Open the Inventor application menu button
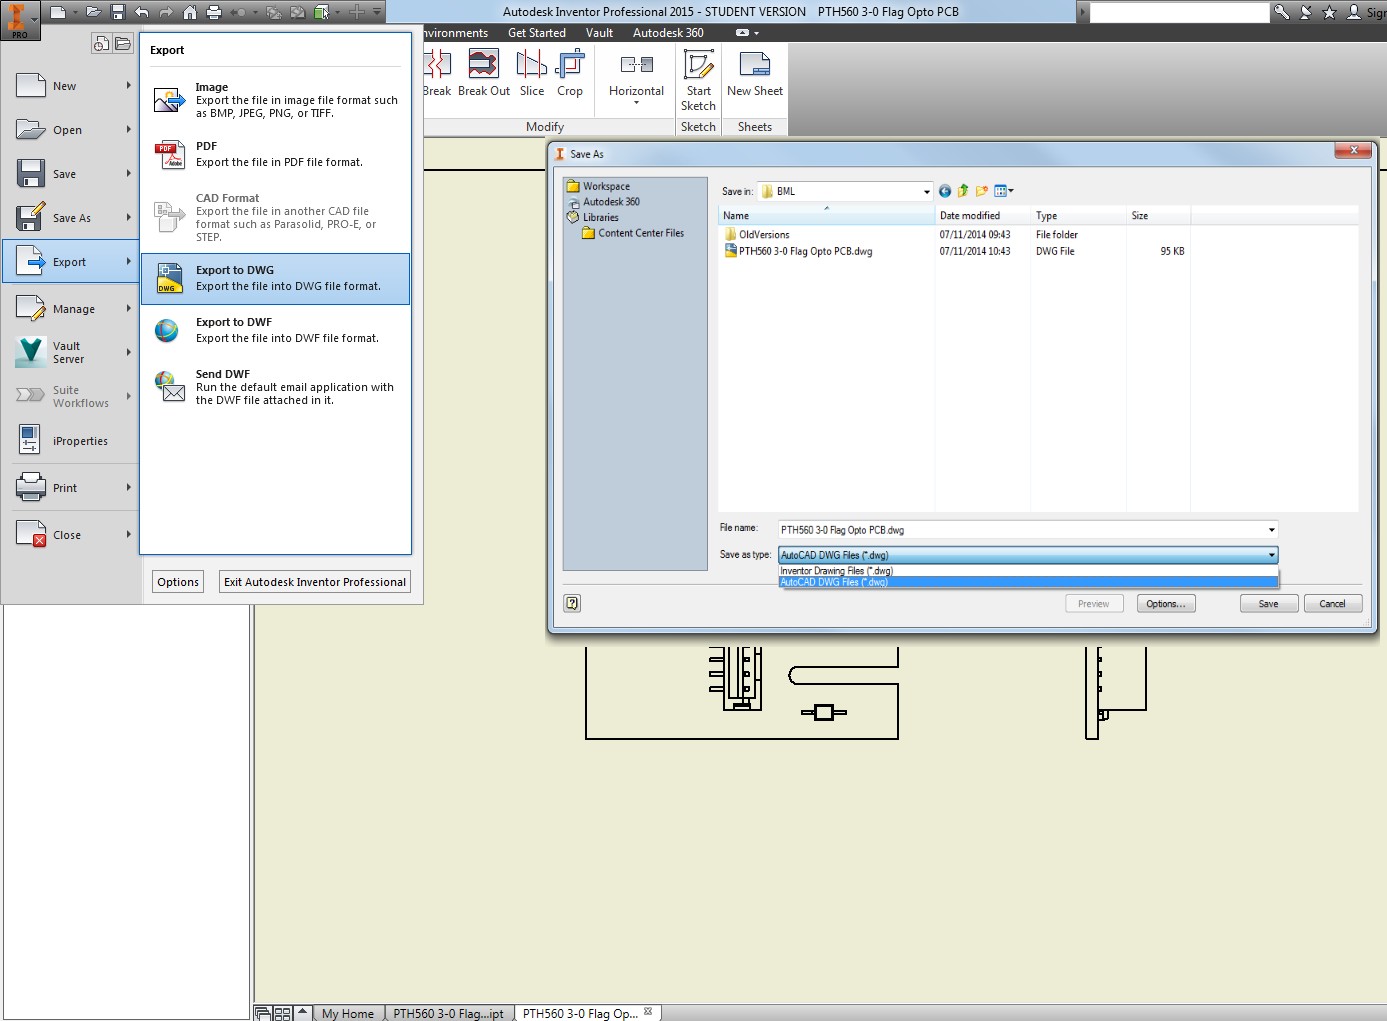Image resolution: width=1387 pixels, height=1021 pixels. pyautogui.click(x=19, y=19)
